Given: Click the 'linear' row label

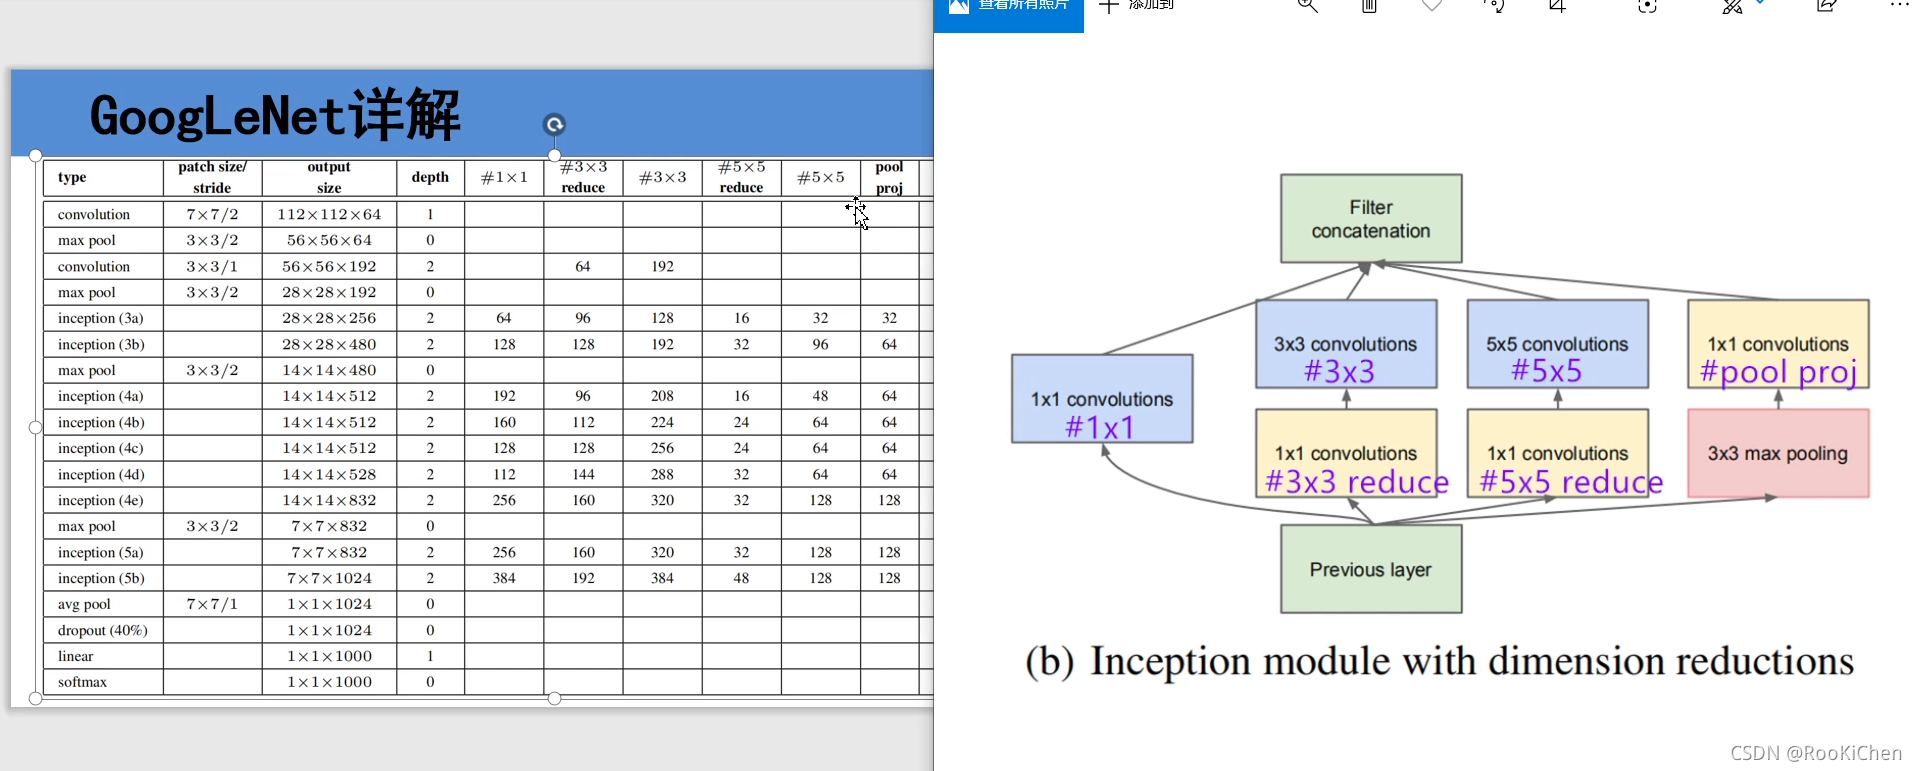Looking at the screenshot, I should 76,656.
